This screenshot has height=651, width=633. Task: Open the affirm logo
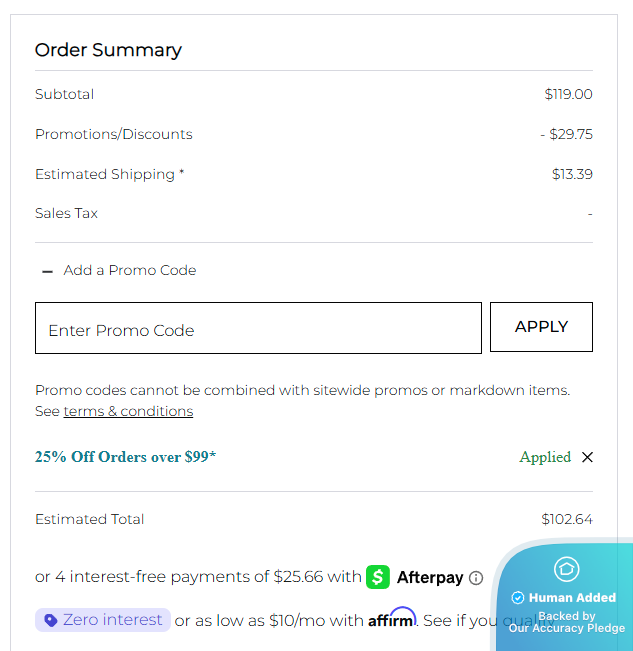coord(391,619)
